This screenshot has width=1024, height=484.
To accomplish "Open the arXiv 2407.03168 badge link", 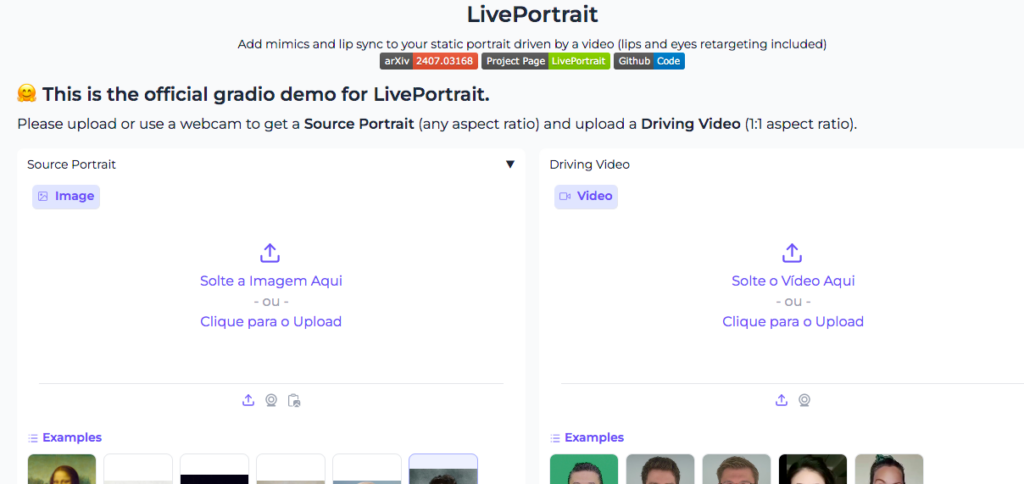I will (428, 61).
